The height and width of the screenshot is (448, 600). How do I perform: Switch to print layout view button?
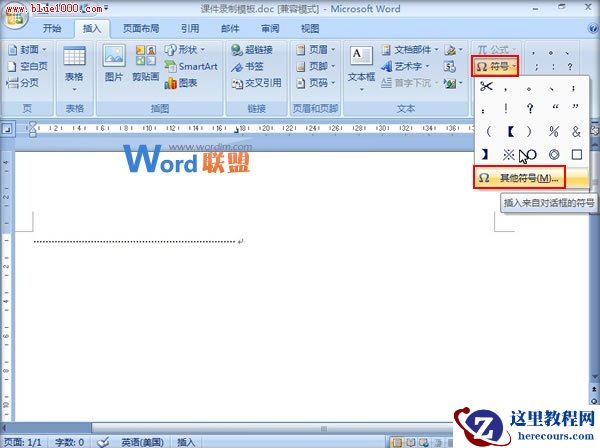pyautogui.click(x=397, y=443)
